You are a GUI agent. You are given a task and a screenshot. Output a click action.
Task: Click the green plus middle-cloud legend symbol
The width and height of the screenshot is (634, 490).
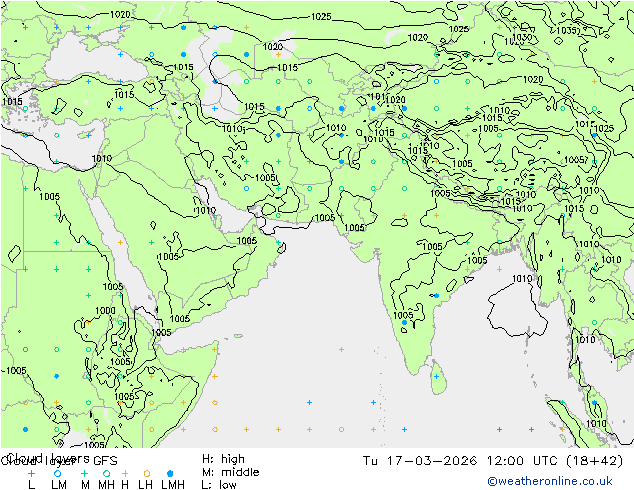click(x=84, y=473)
